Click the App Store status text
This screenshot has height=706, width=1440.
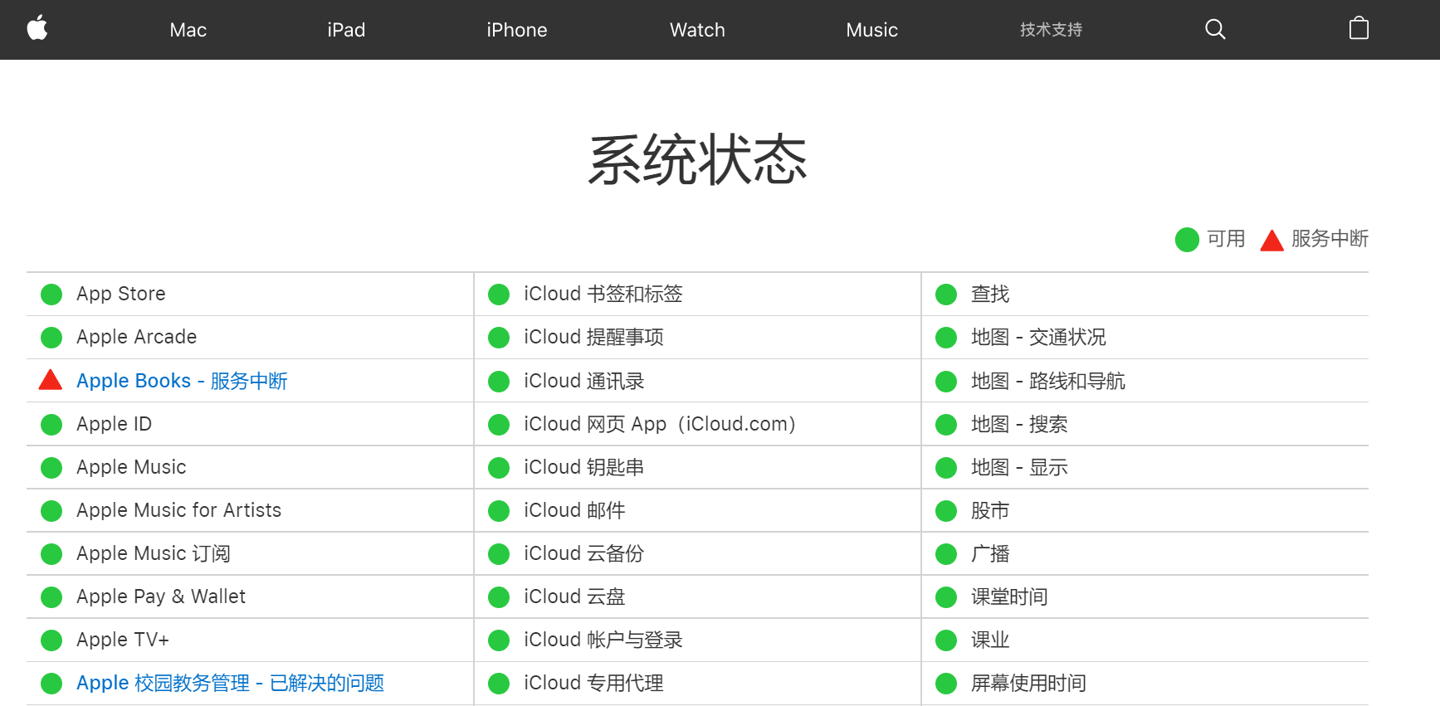tap(121, 294)
